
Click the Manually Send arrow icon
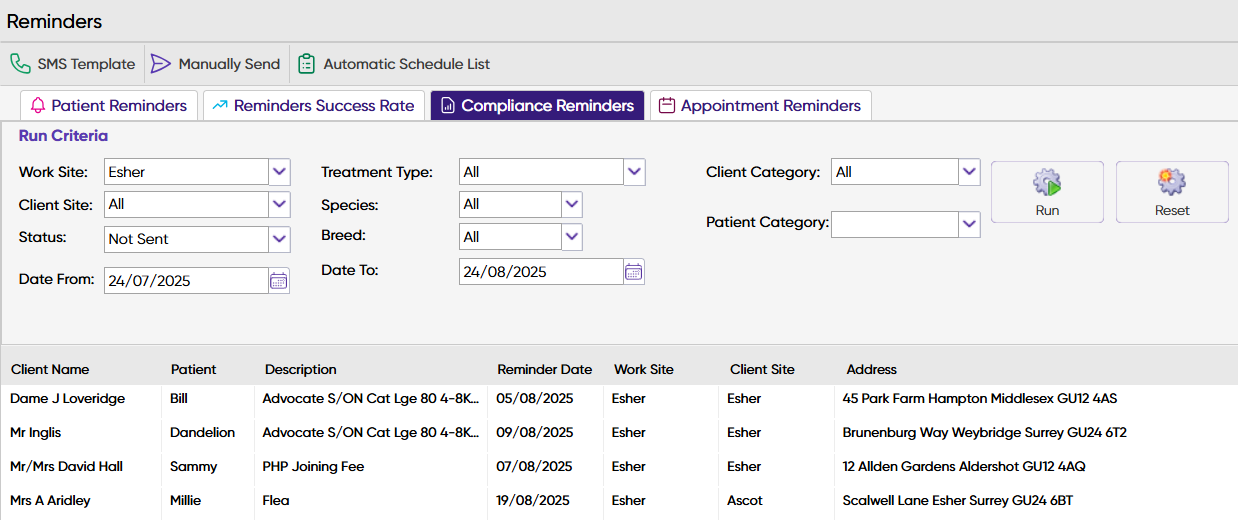tap(161, 64)
